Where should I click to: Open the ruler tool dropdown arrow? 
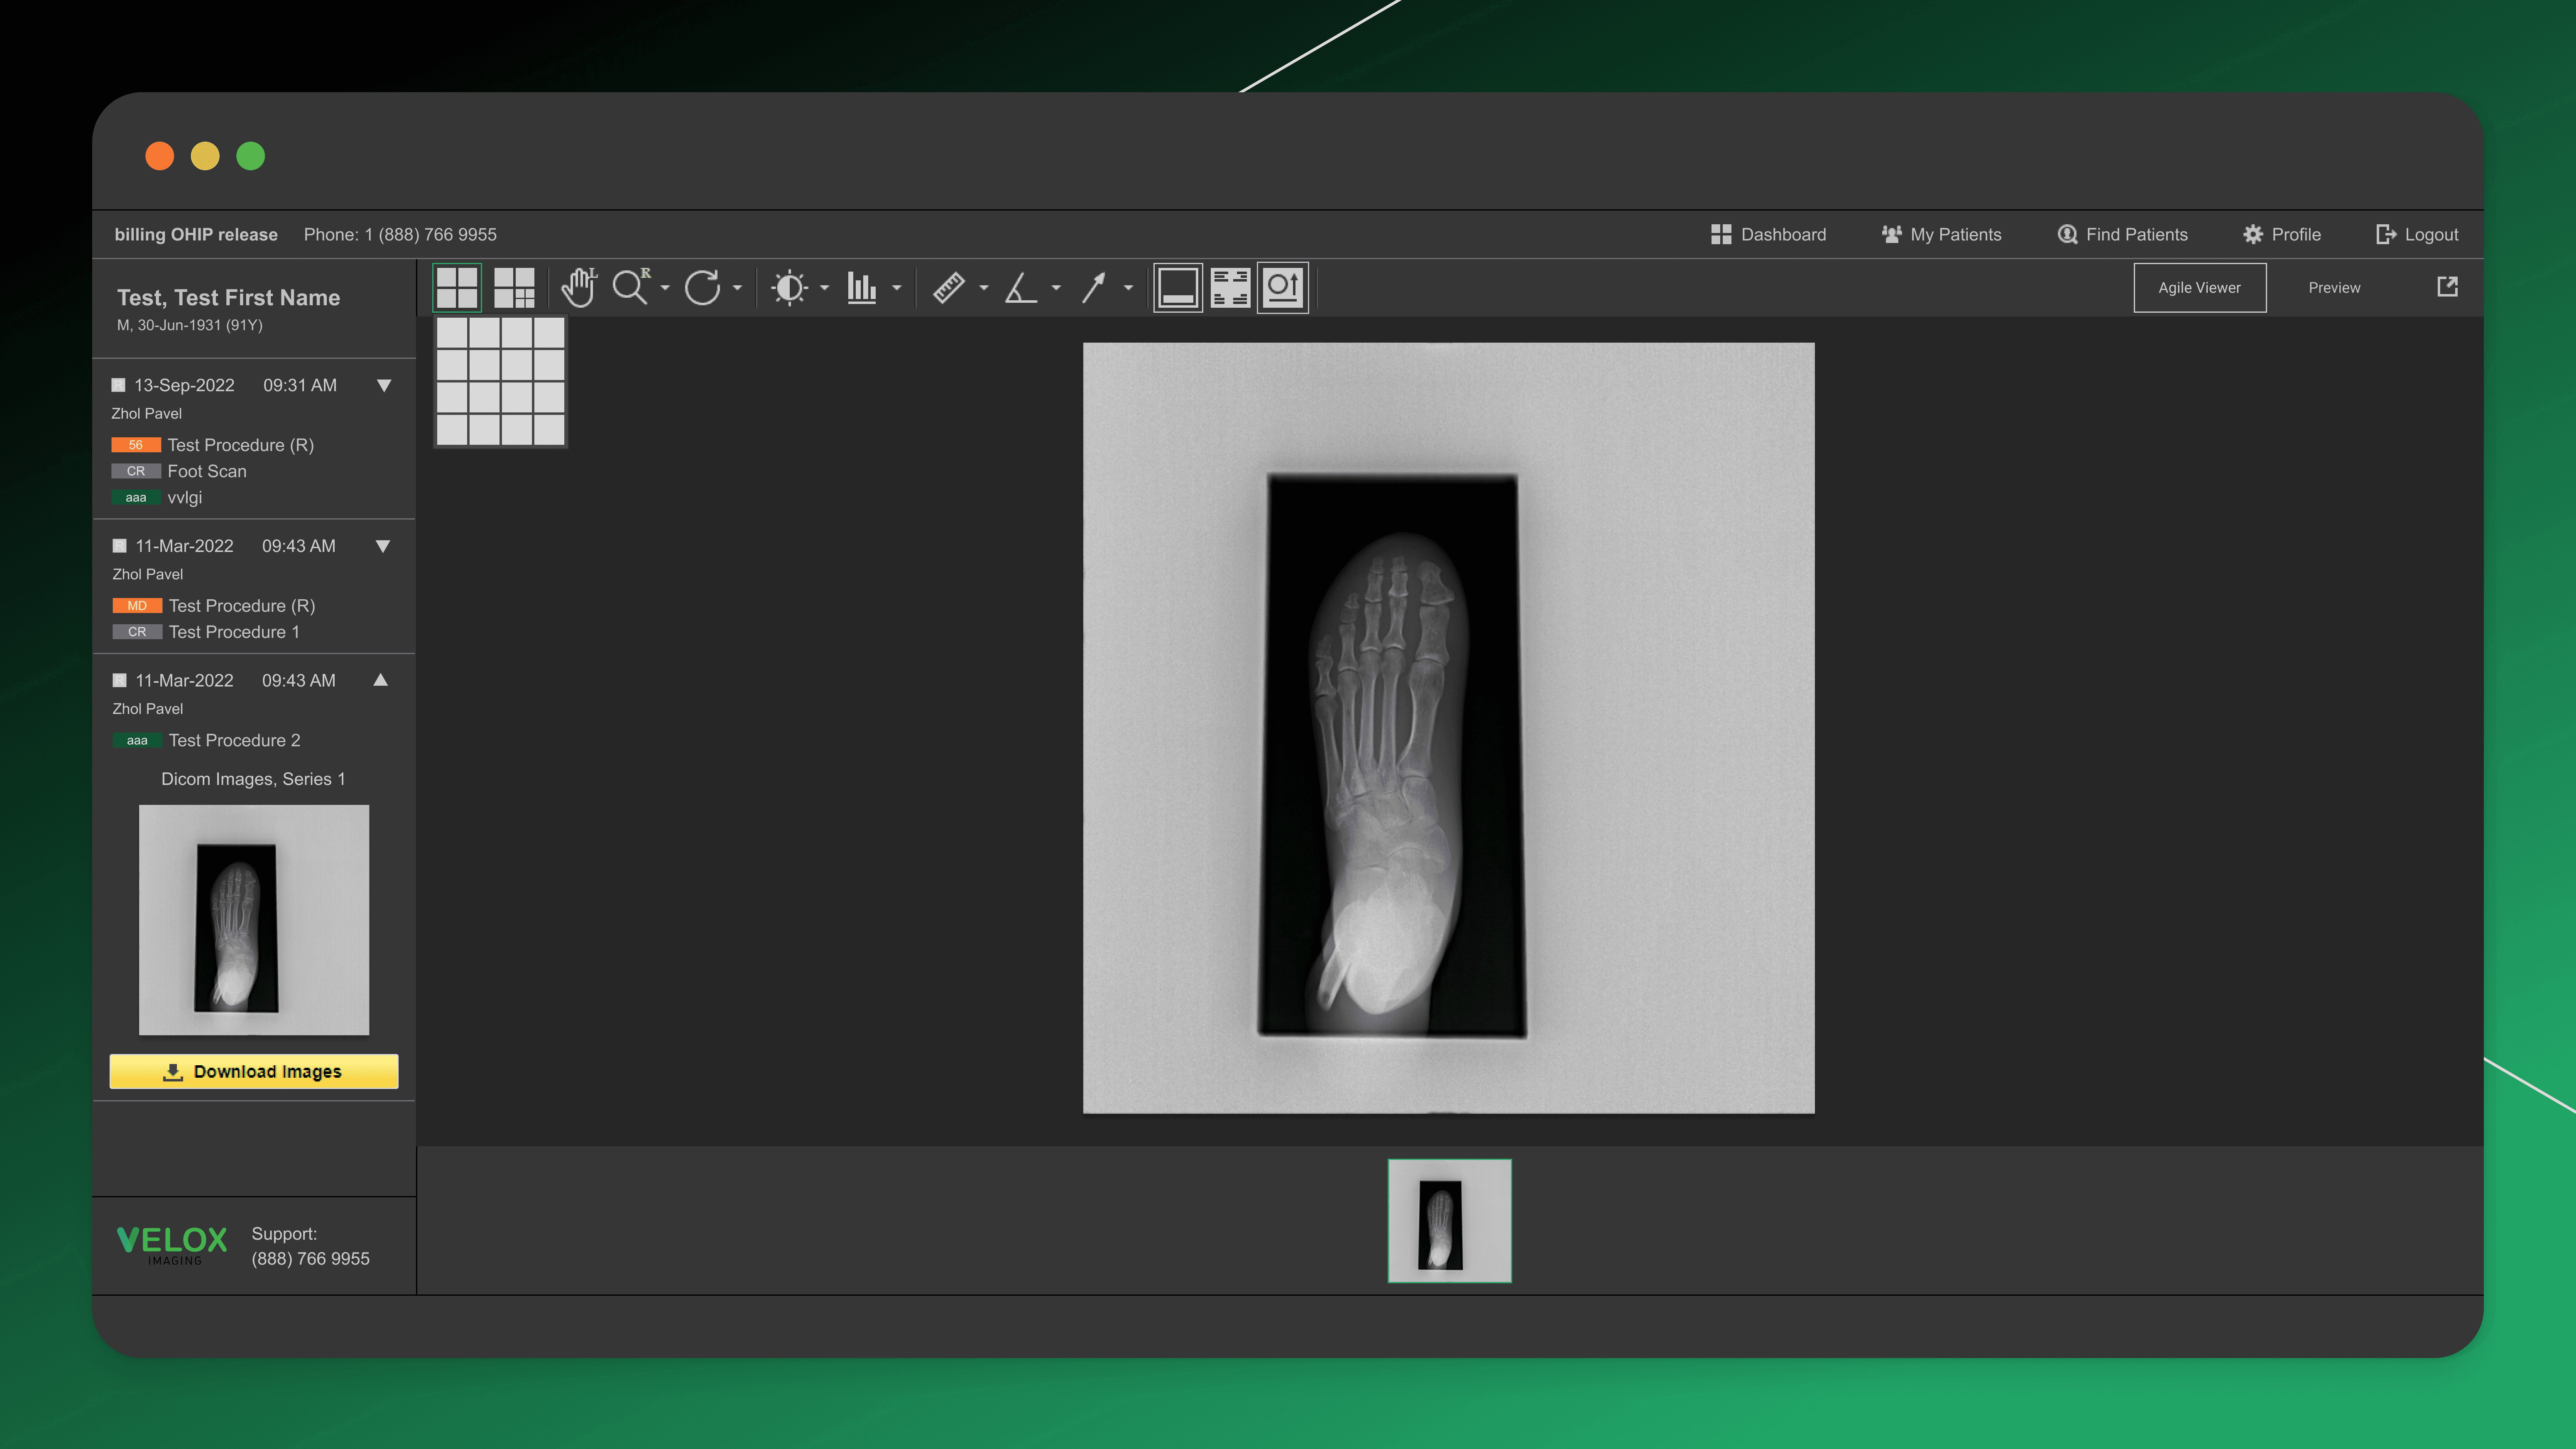[x=984, y=288]
